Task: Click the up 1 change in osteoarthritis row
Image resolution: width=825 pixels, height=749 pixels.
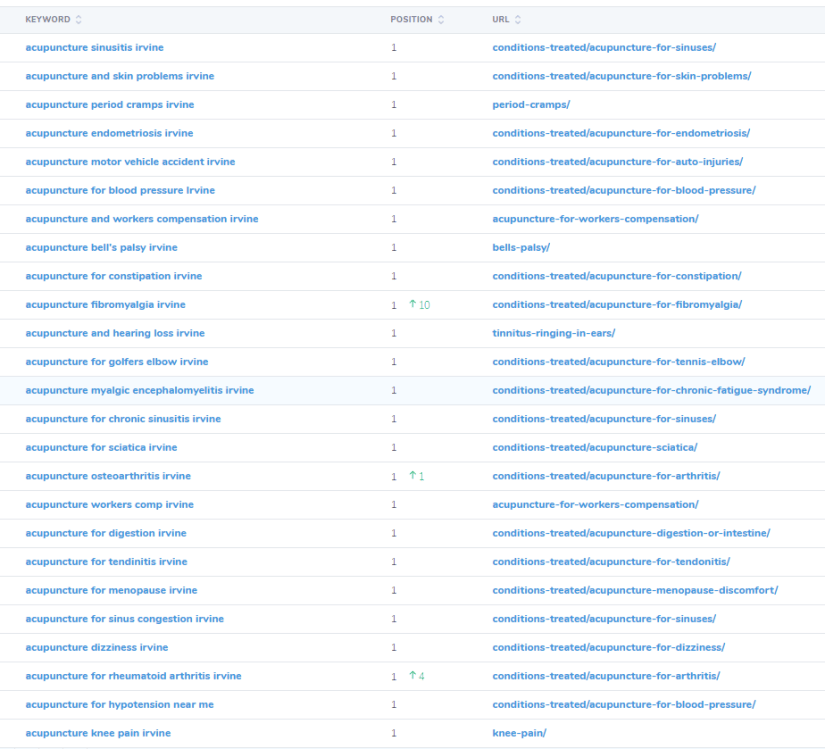Action: click(417, 476)
